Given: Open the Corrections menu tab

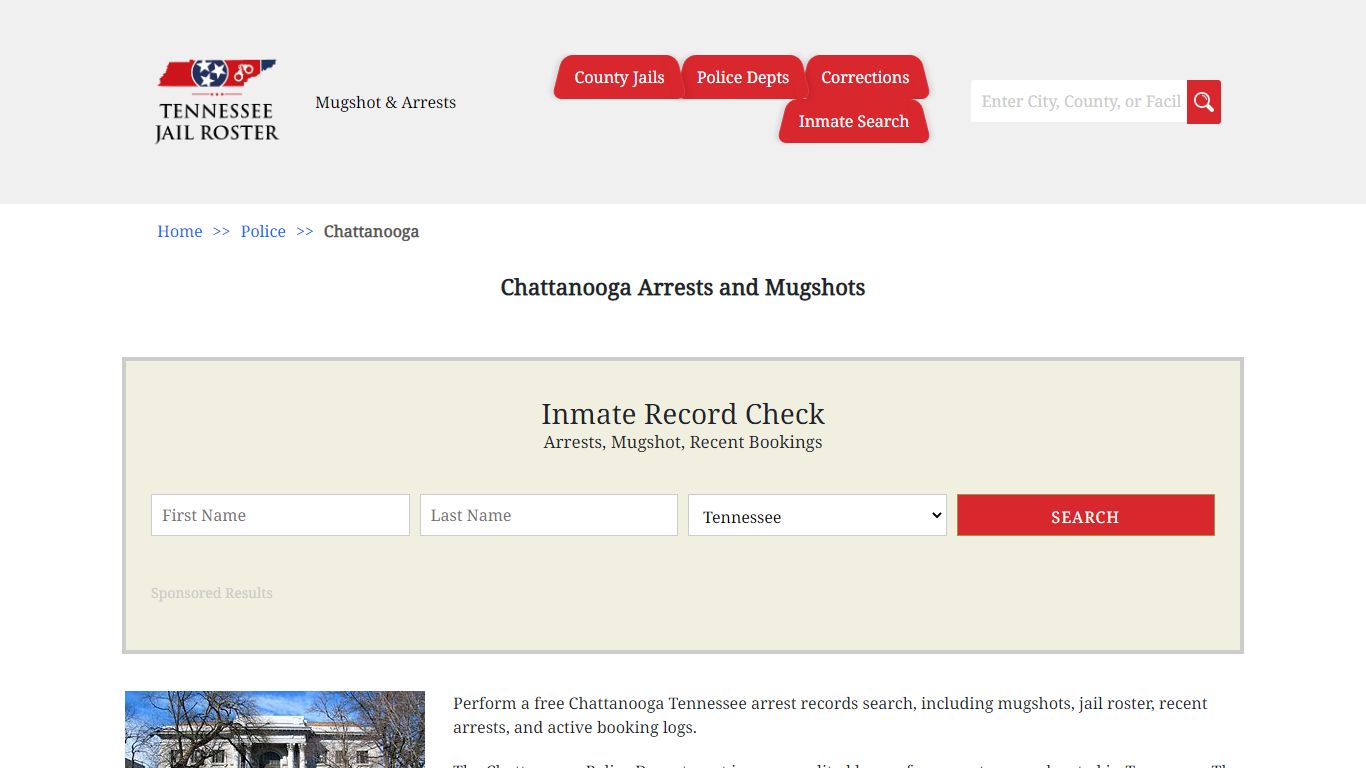Looking at the screenshot, I should point(865,77).
